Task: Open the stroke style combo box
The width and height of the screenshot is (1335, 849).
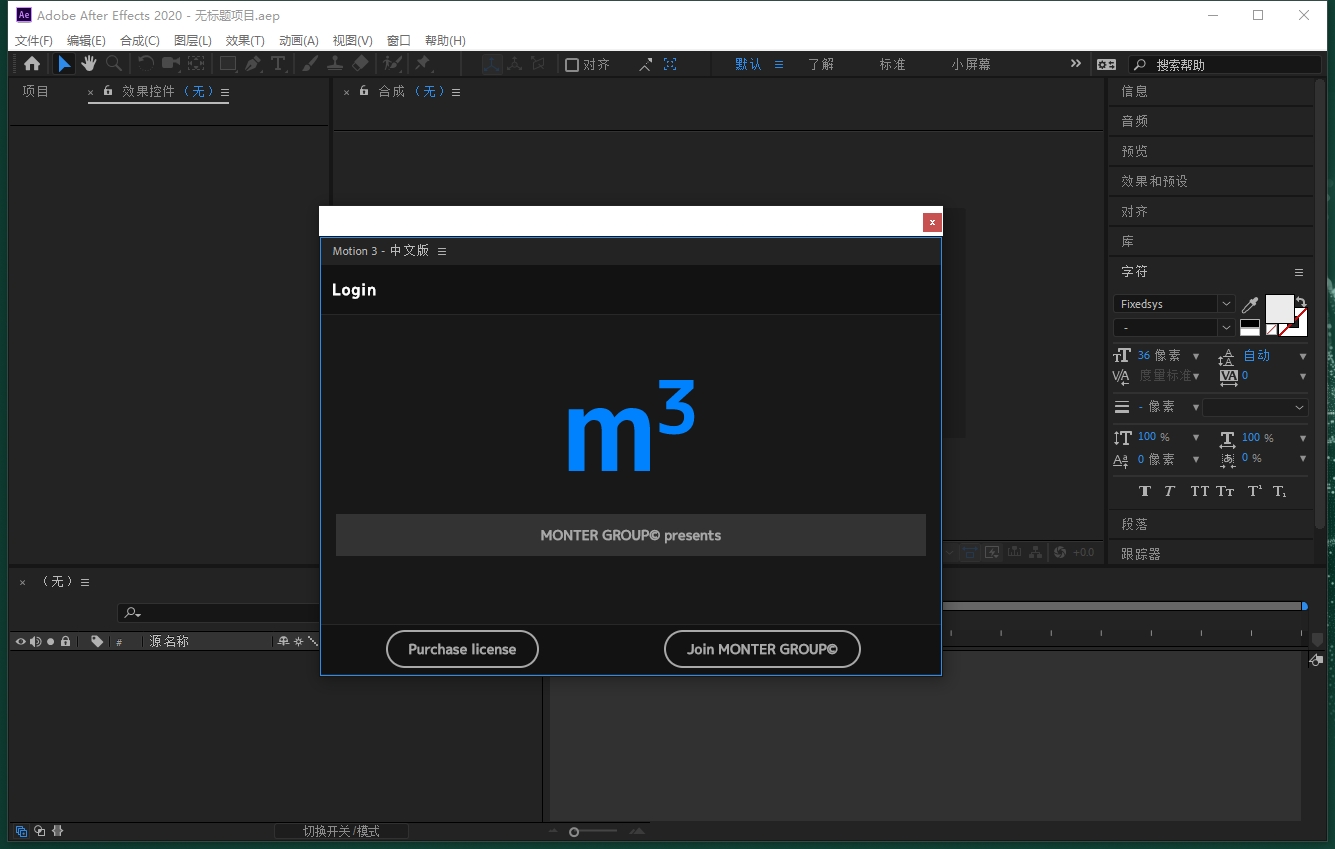Action: pos(1255,407)
